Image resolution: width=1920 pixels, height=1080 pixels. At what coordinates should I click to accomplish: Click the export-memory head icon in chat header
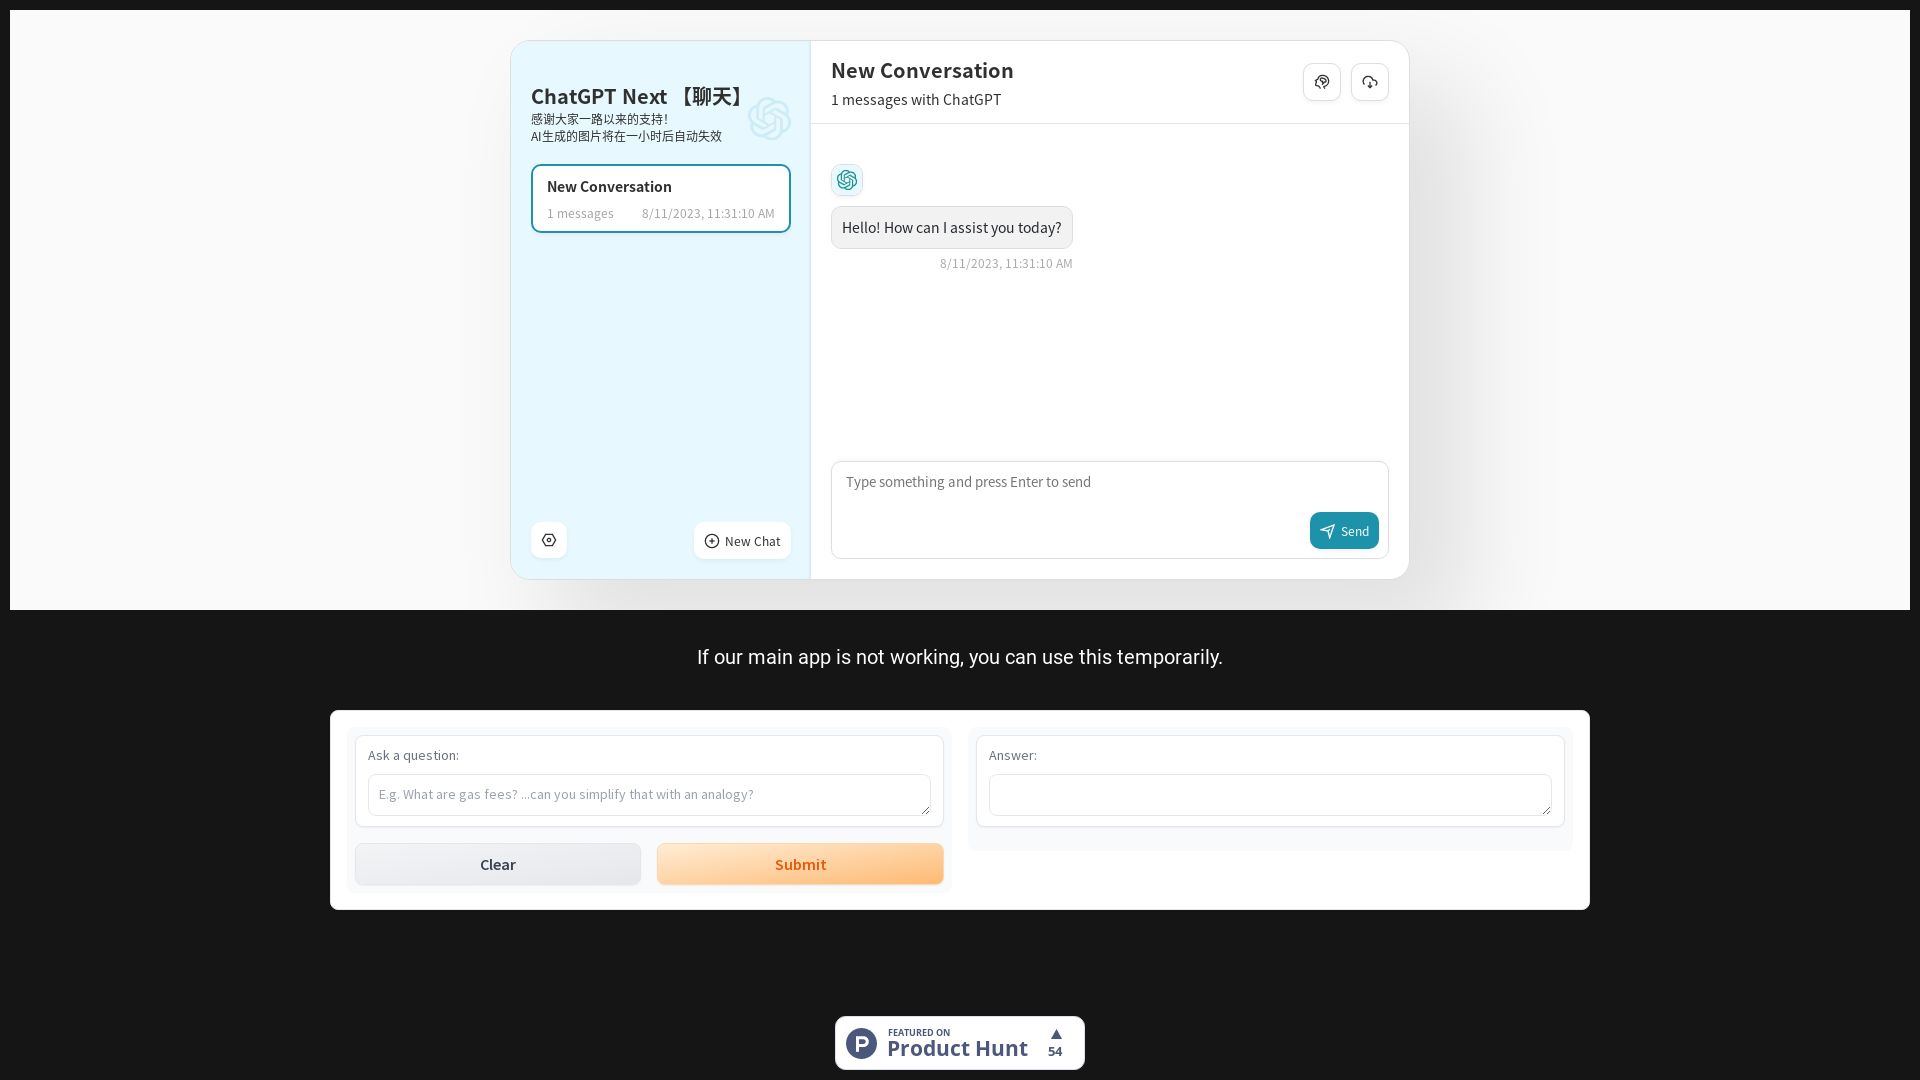click(1322, 82)
